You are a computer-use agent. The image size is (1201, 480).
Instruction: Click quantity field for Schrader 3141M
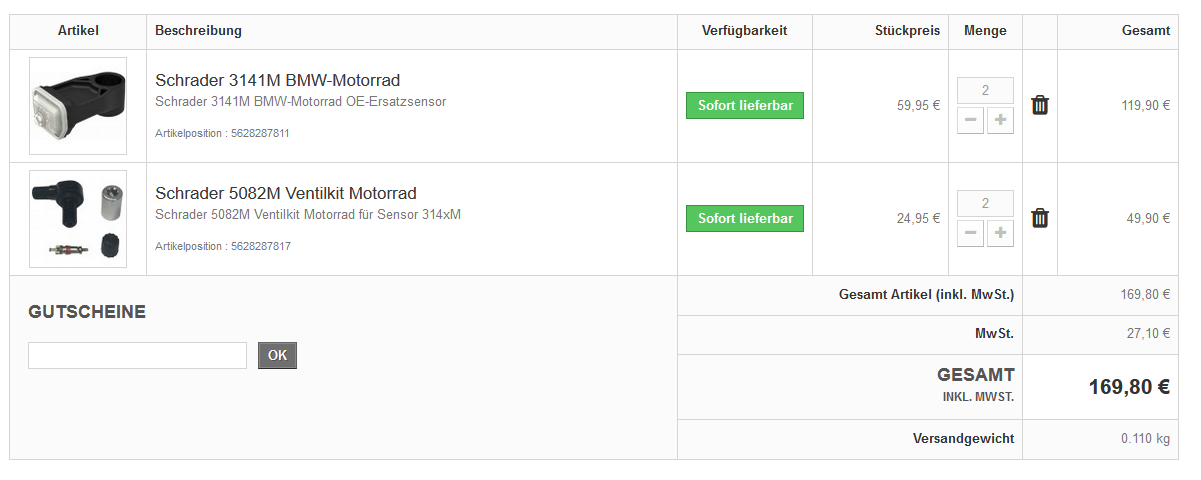pyautogui.click(x=986, y=91)
